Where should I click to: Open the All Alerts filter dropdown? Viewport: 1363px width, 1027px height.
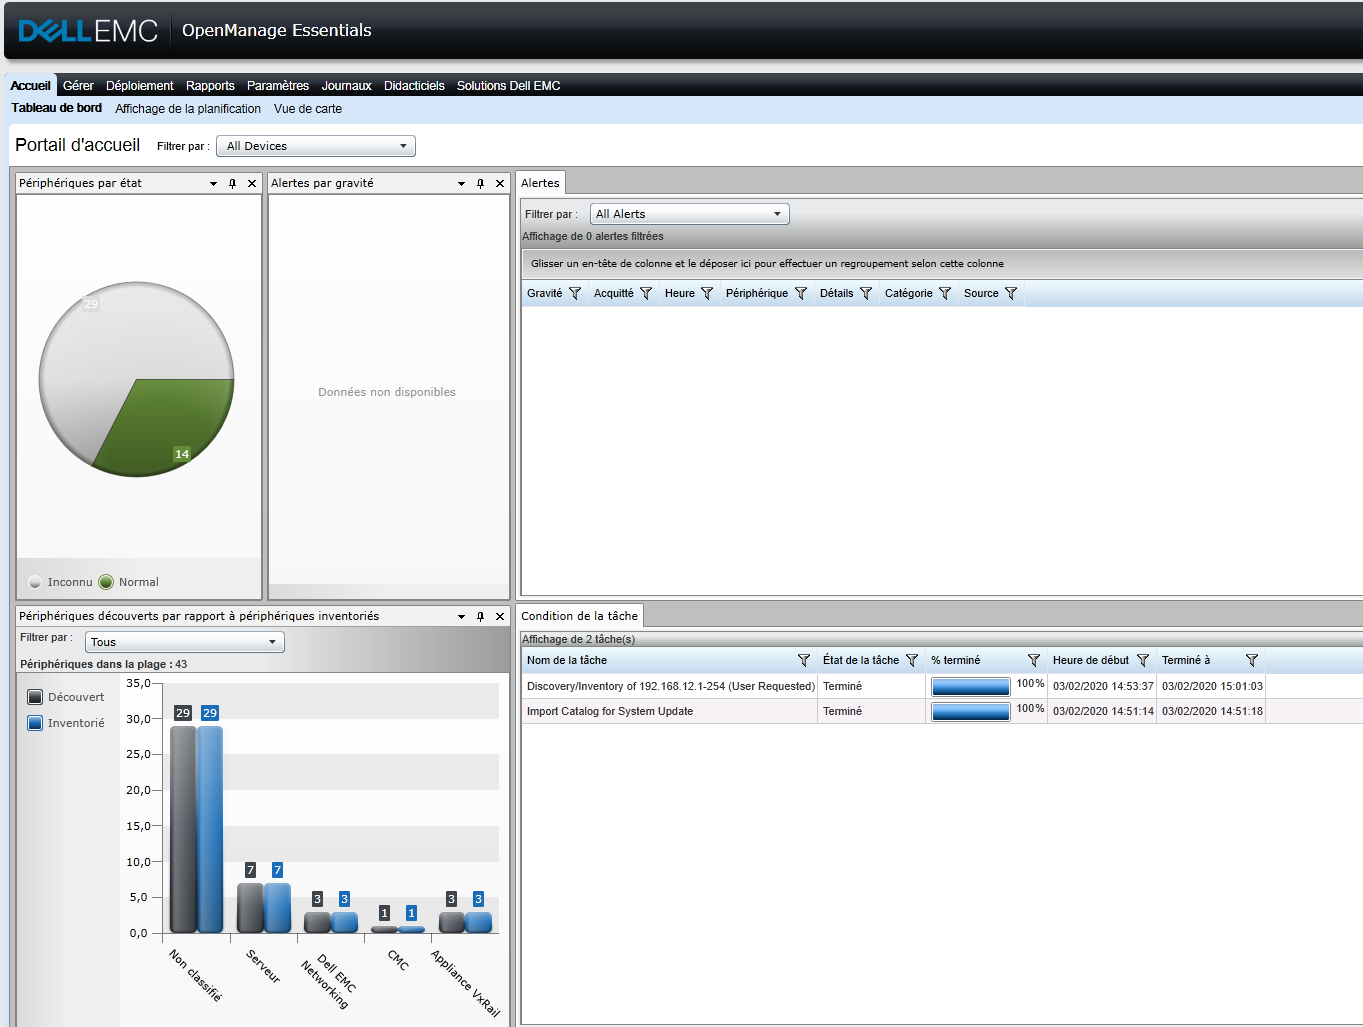click(689, 214)
